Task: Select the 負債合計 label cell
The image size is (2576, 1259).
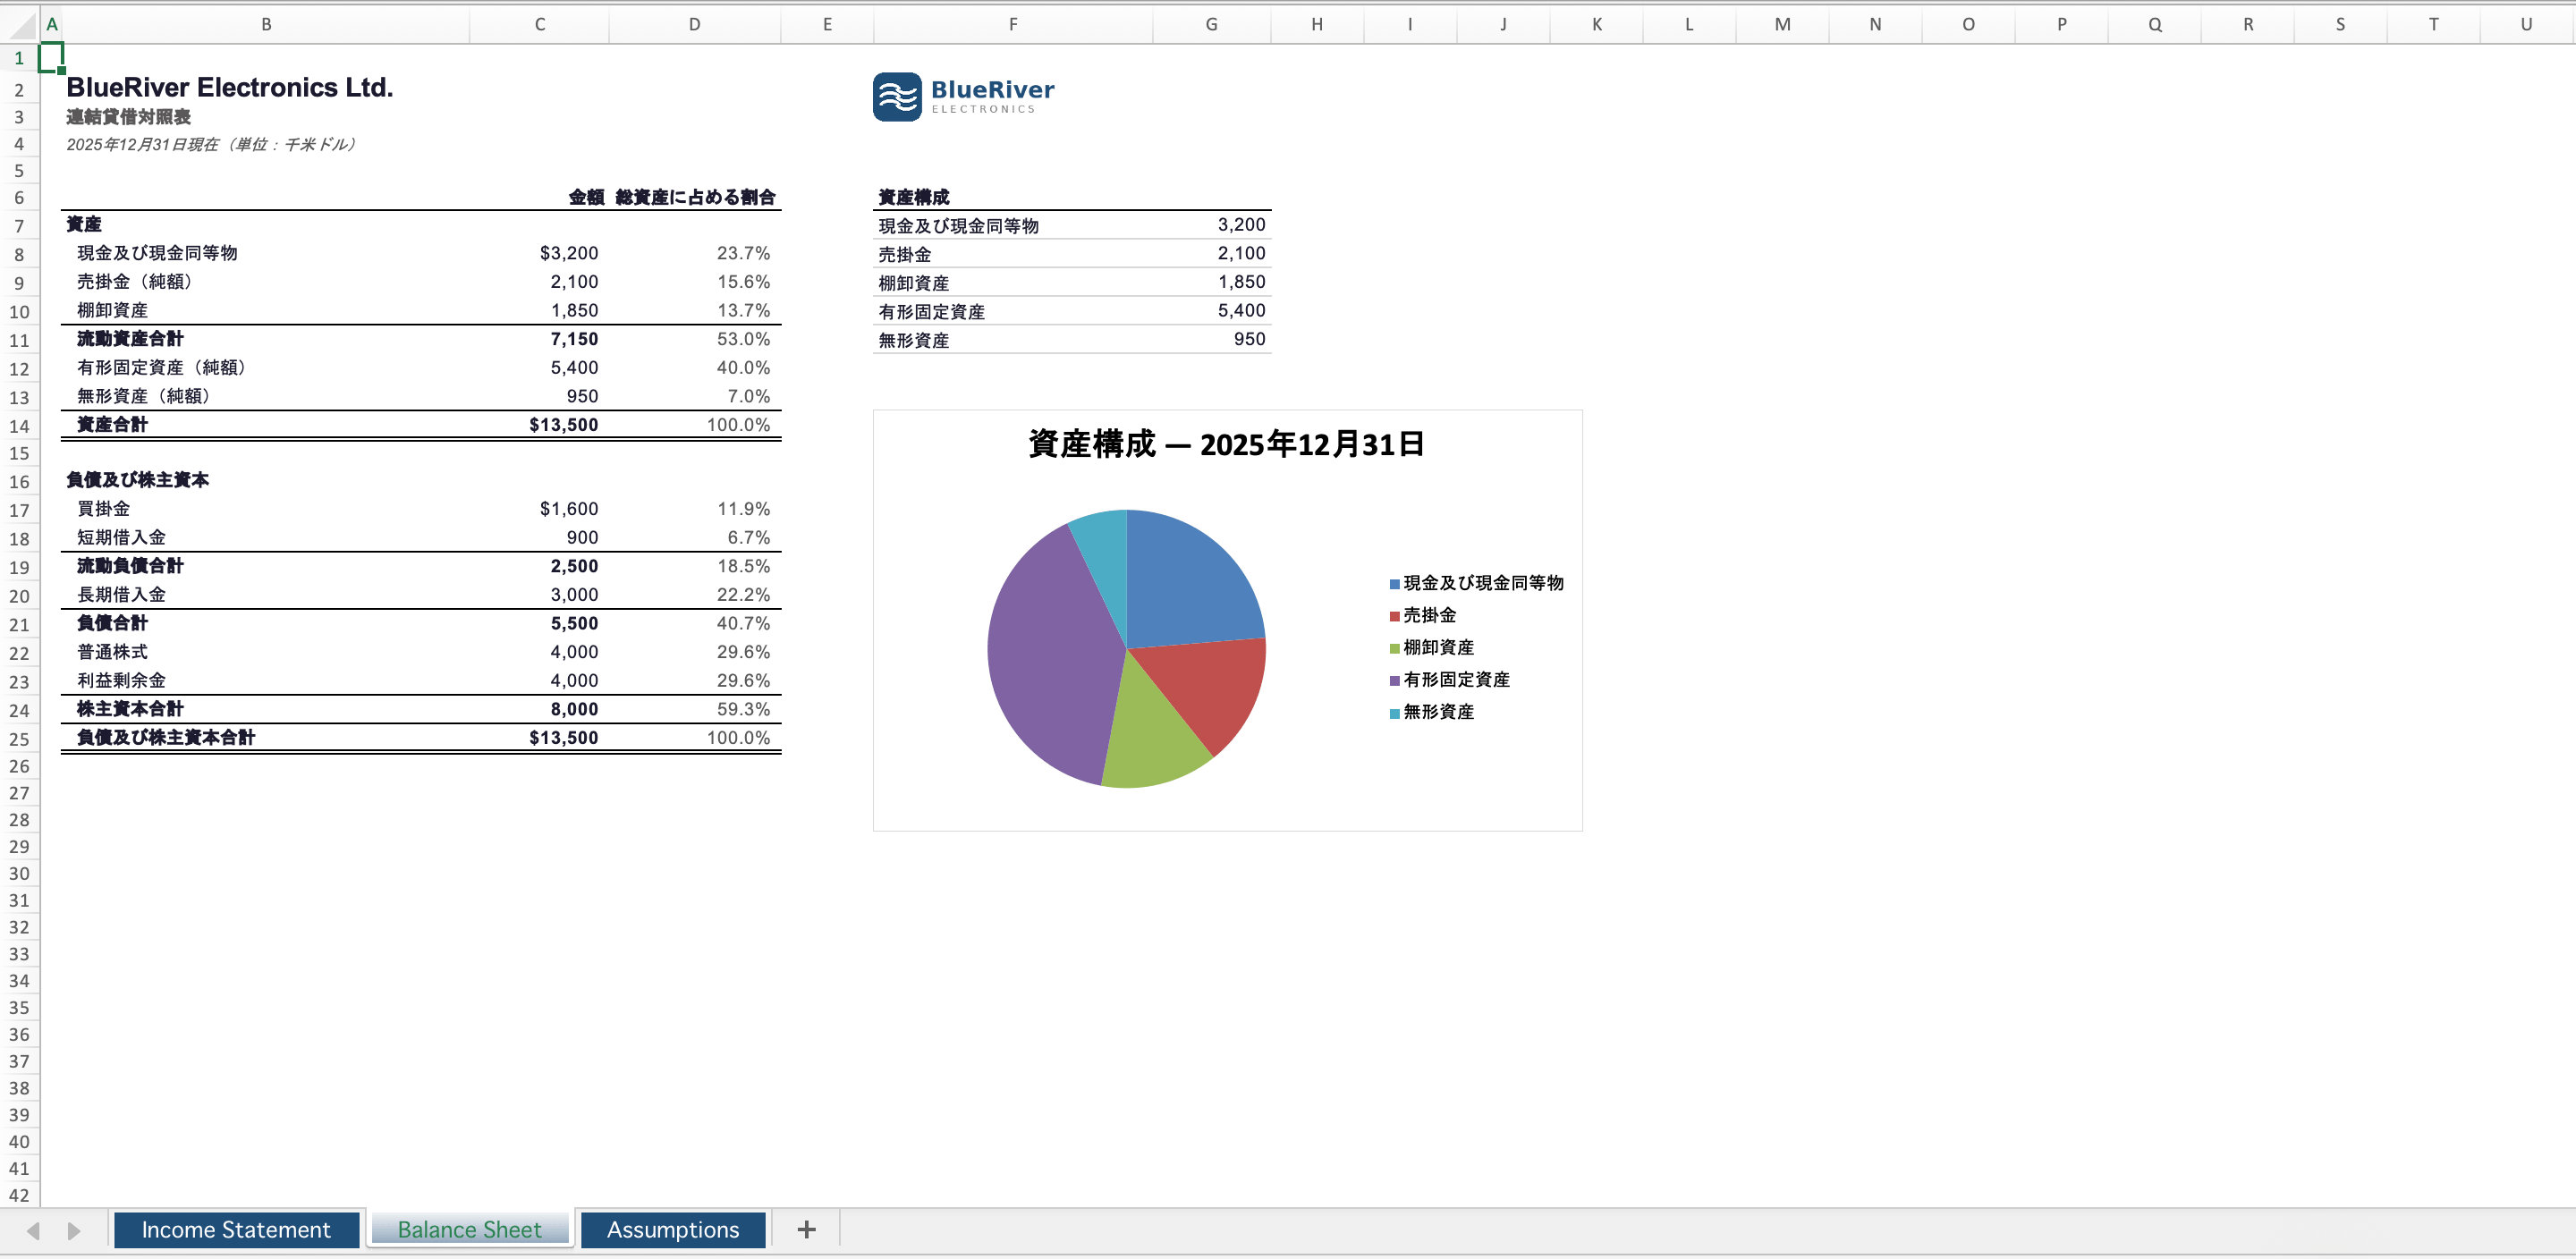Action: [112, 623]
